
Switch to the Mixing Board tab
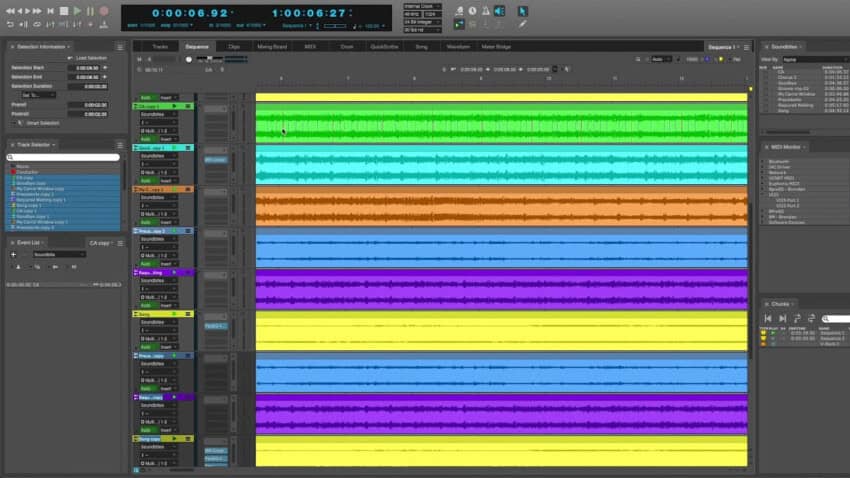click(x=271, y=47)
